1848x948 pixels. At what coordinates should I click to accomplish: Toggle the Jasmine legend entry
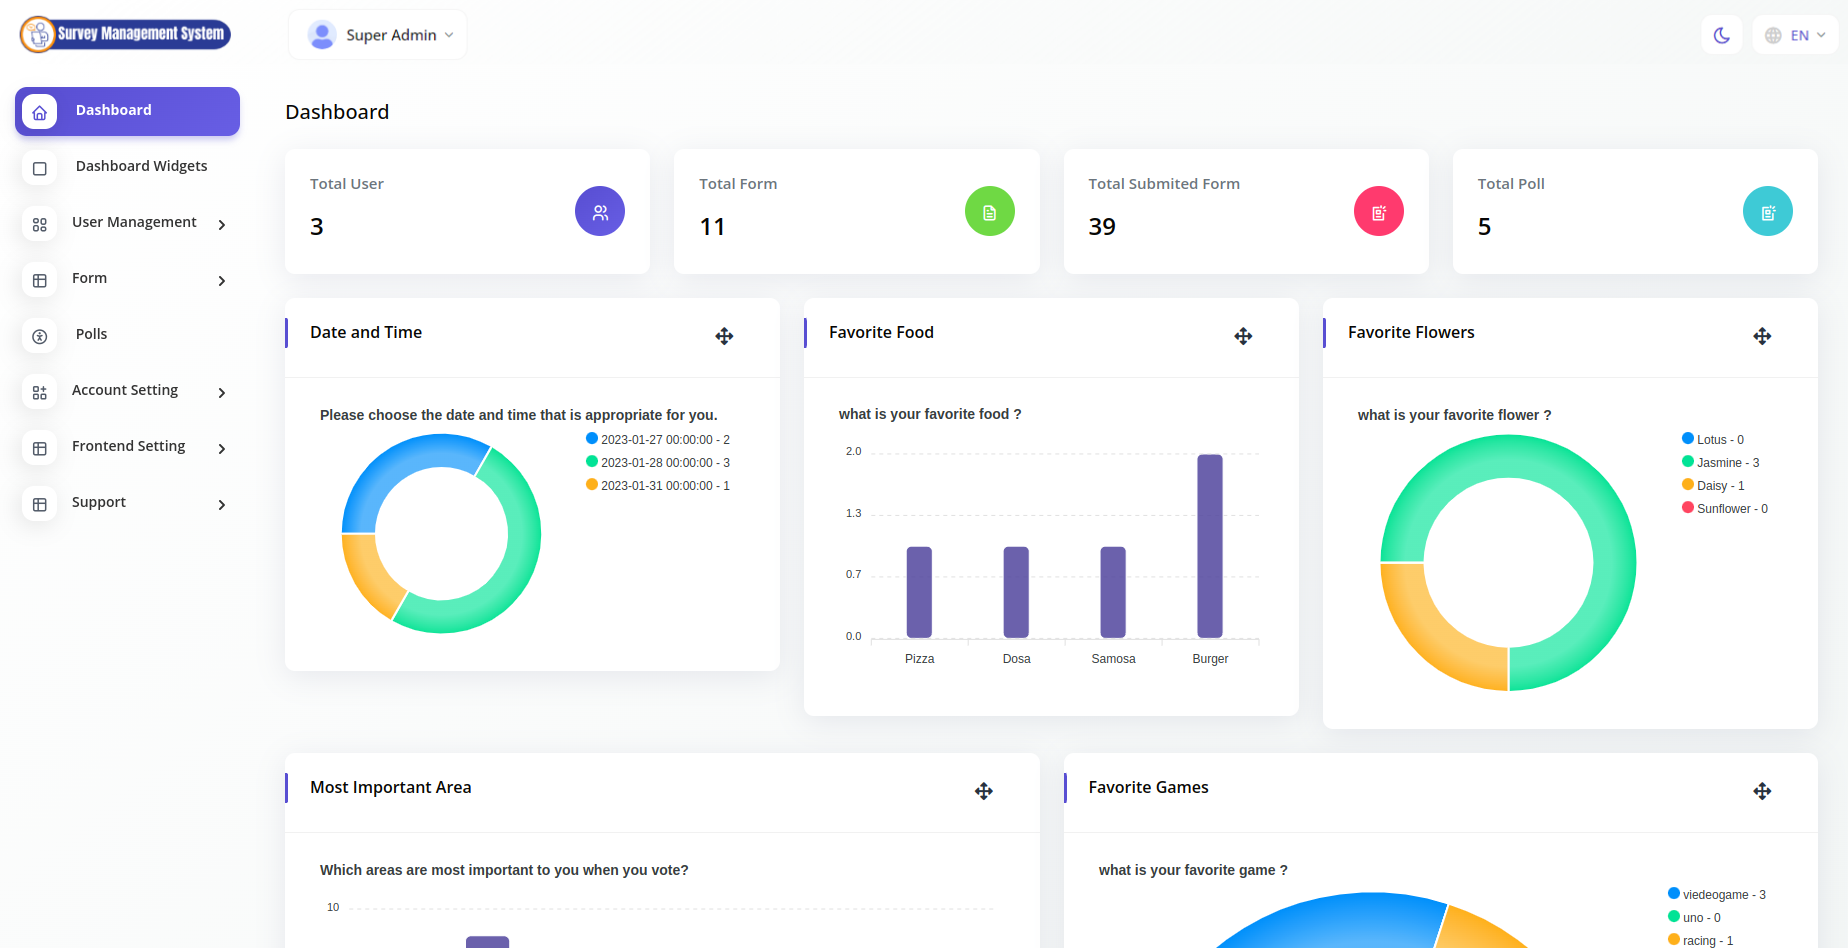1721,462
